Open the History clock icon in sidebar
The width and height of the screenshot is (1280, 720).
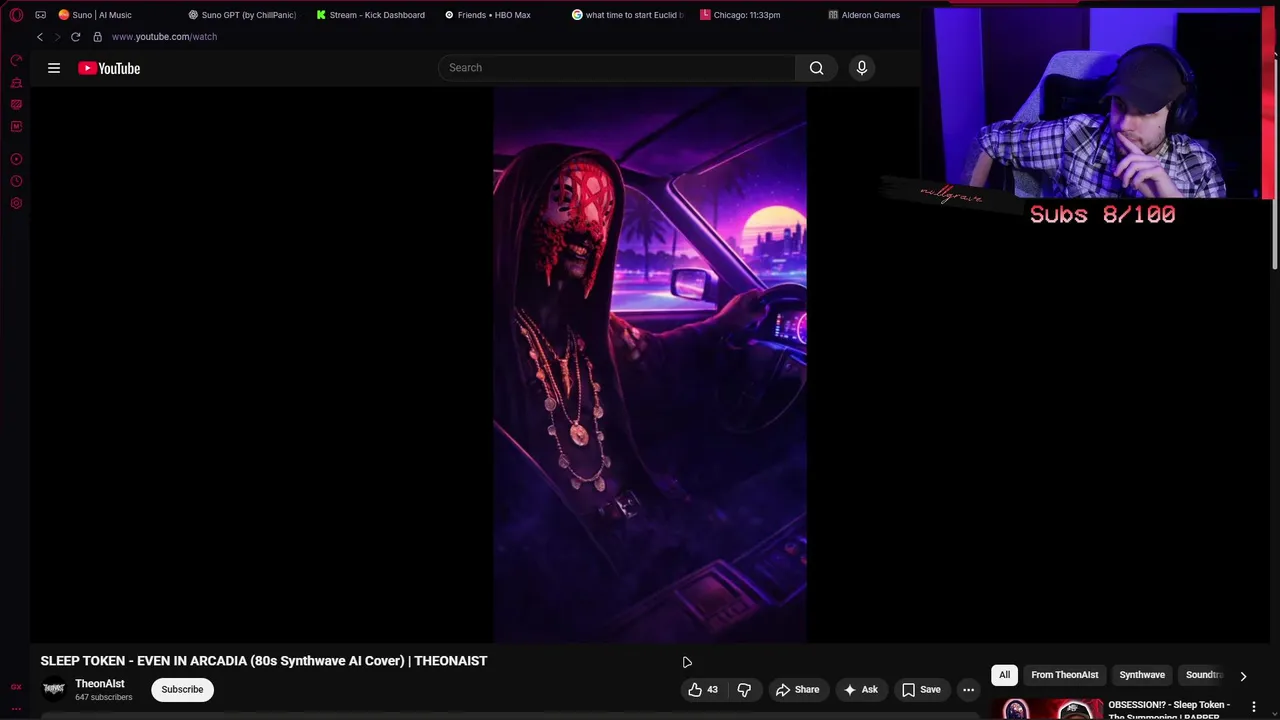16,181
